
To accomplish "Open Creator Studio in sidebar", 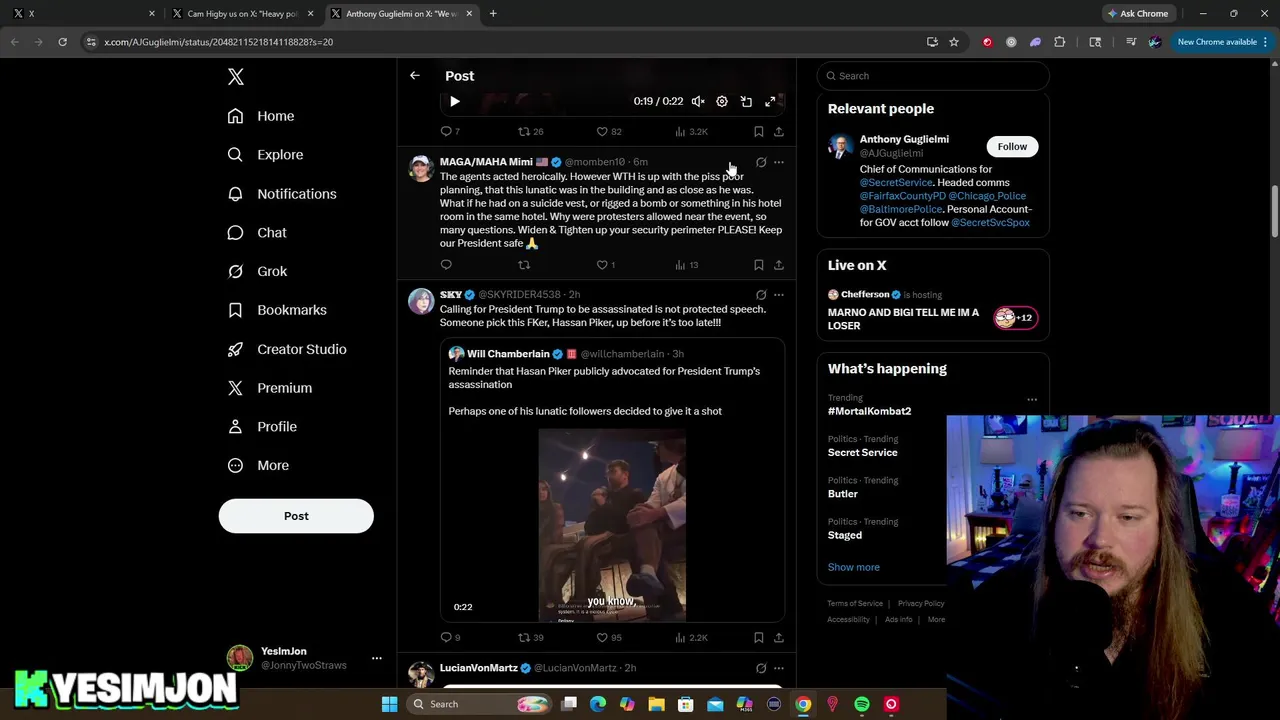I will point(286,349).
